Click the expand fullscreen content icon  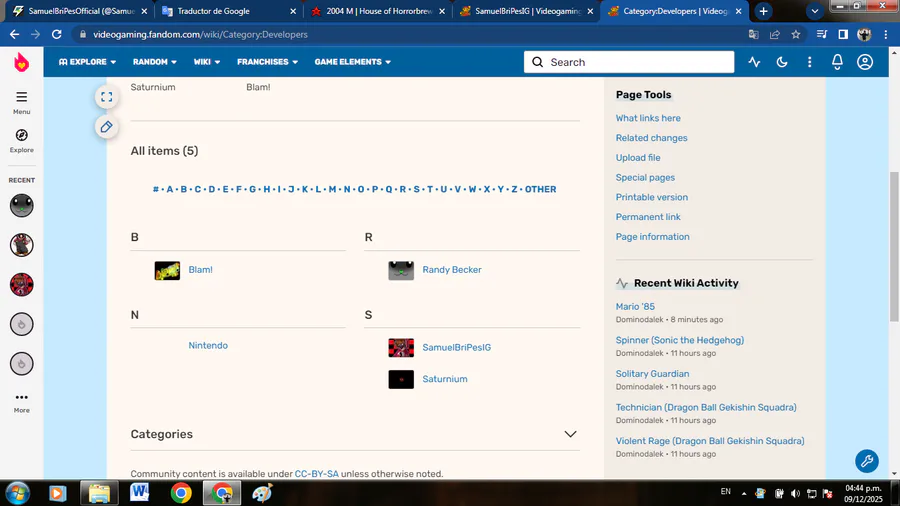coord(107,97)
